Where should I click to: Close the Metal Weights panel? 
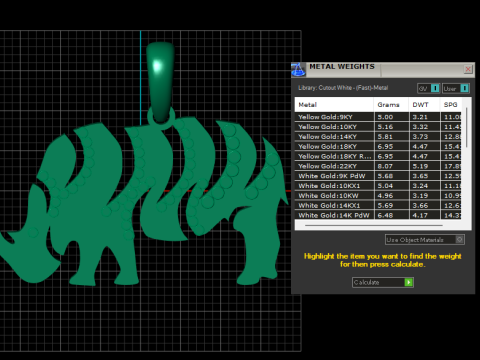click(x=468, y=69)
